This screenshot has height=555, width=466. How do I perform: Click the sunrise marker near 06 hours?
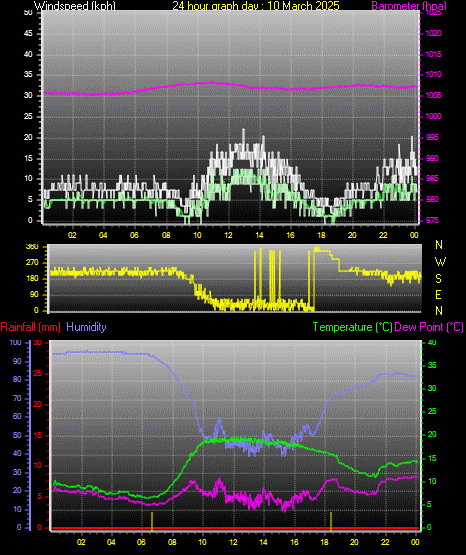coord(152,521)
